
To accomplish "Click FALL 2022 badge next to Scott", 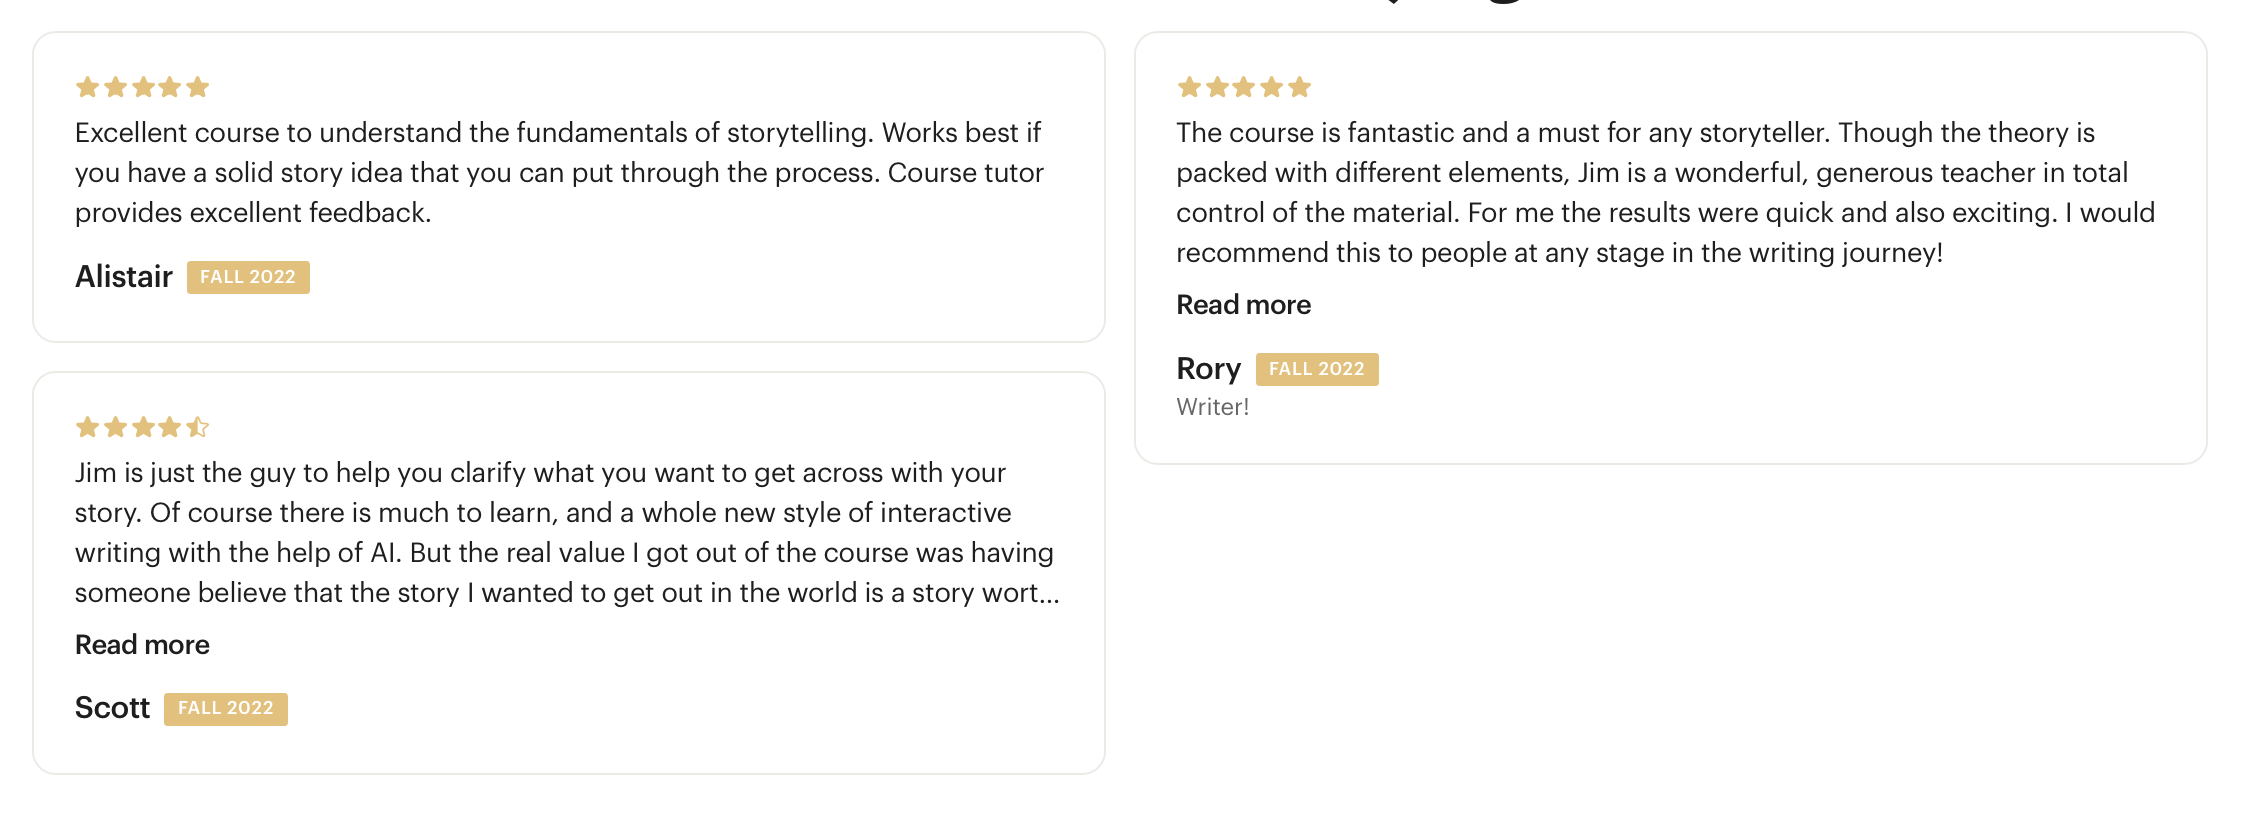I will (226, 709).
